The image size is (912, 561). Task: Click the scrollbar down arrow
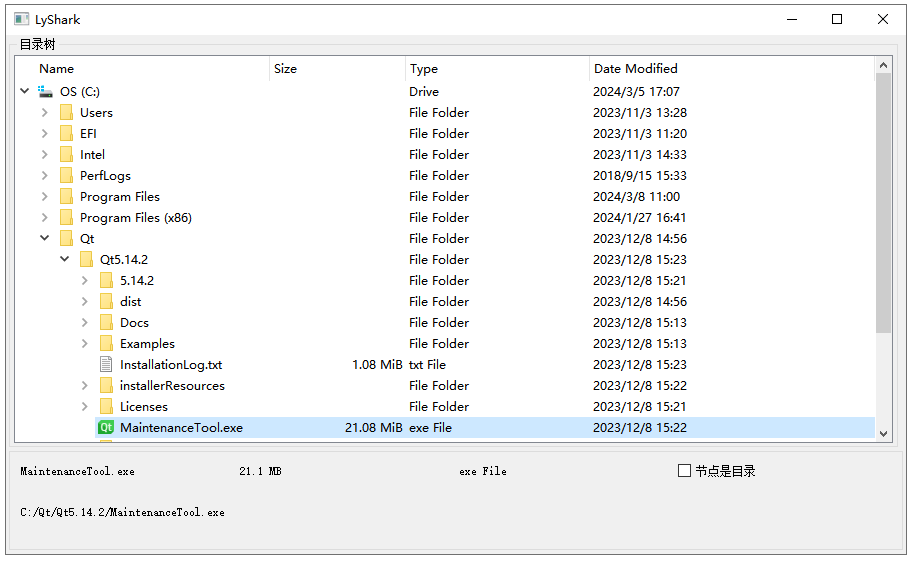pos(884,433)
